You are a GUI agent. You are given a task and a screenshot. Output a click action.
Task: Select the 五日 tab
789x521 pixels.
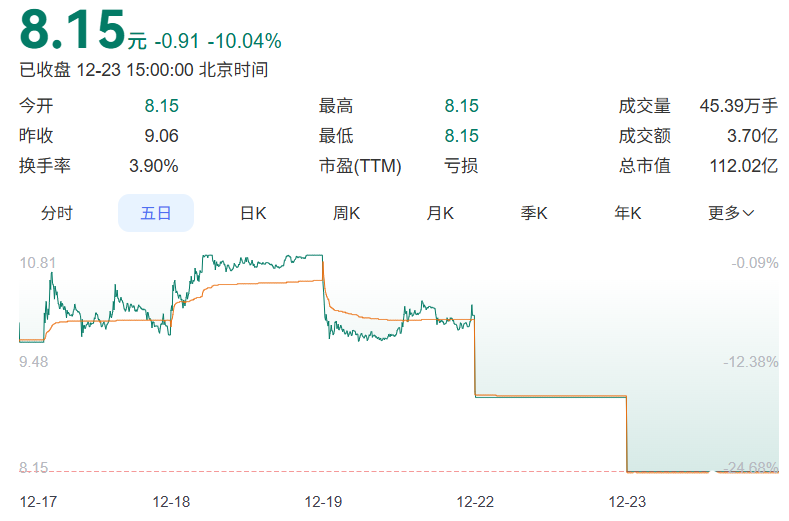tap(155, 213)
